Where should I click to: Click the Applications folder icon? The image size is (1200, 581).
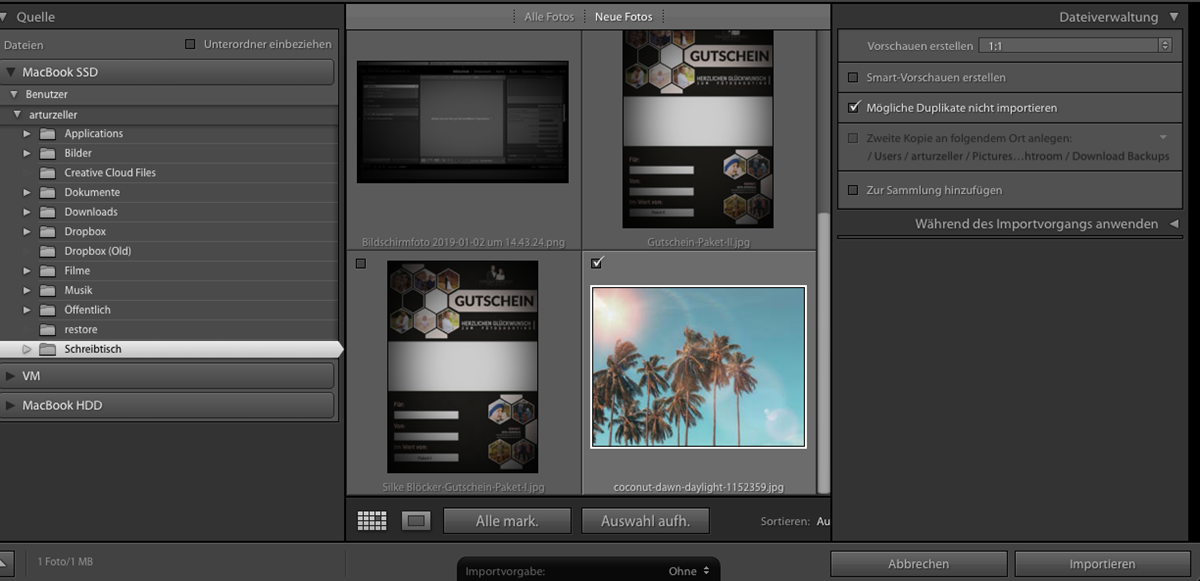[47, 134]
